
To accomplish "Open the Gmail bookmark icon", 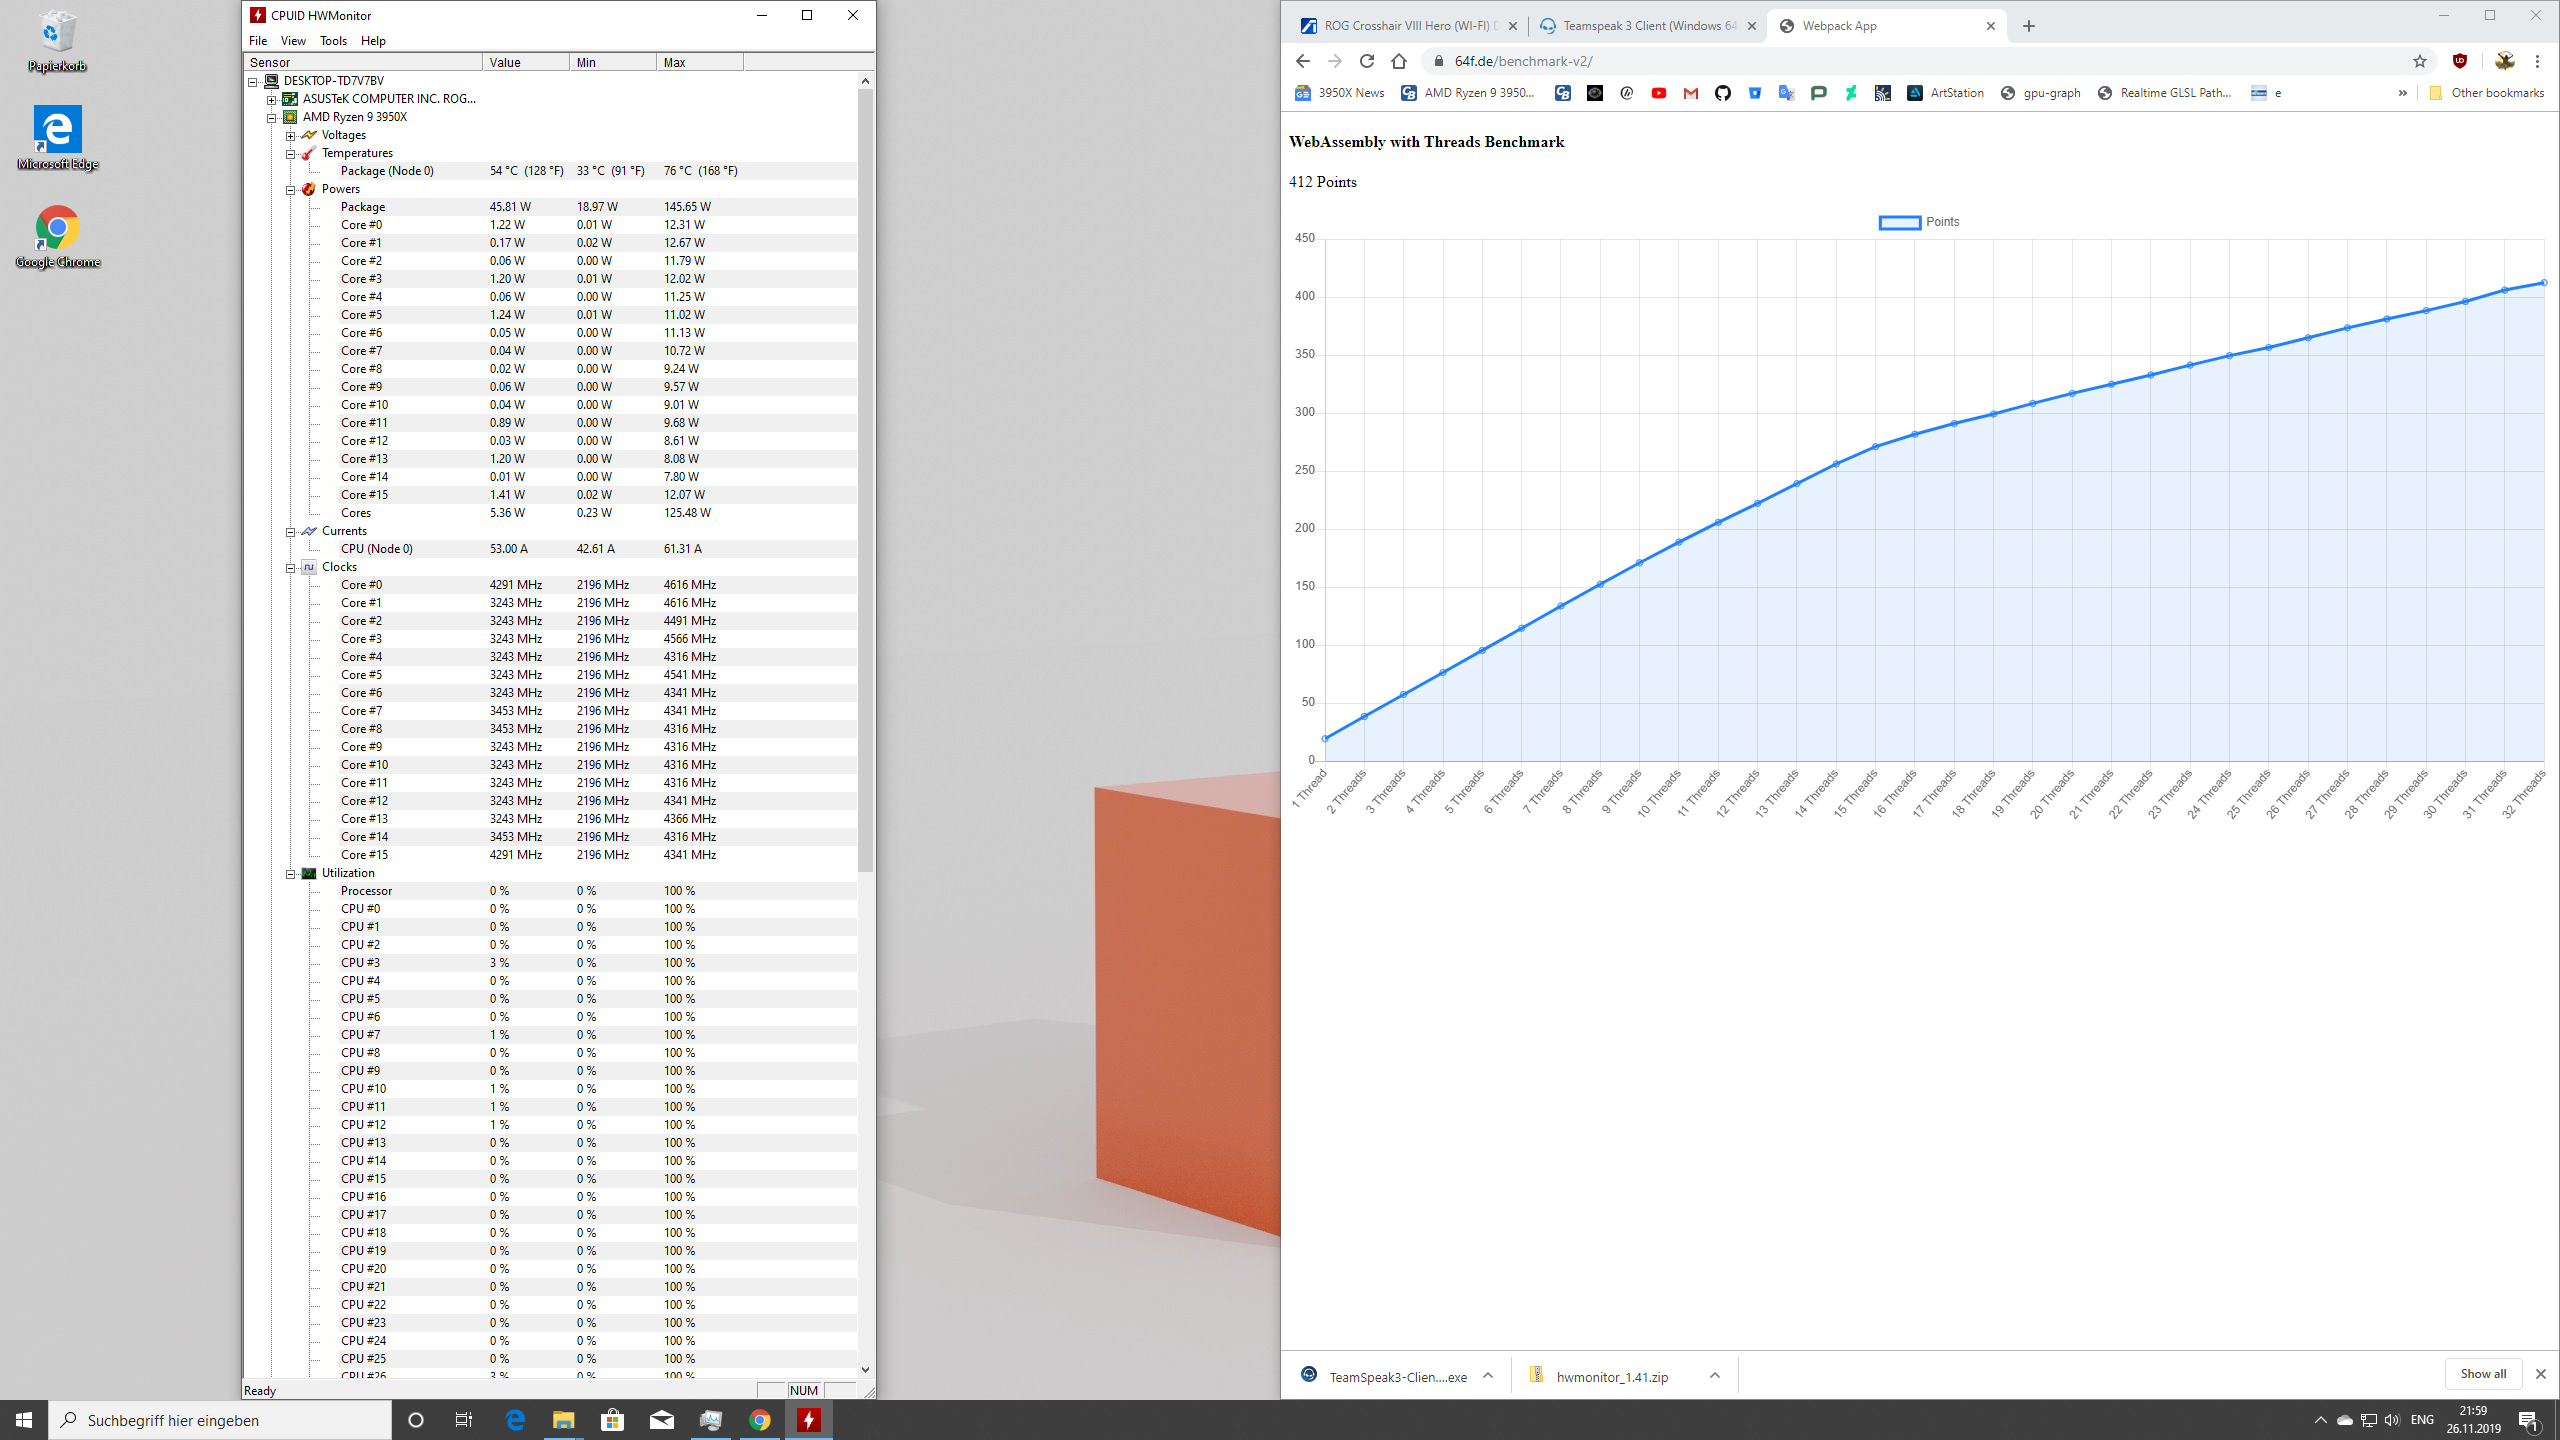I will click(1691, 93).
